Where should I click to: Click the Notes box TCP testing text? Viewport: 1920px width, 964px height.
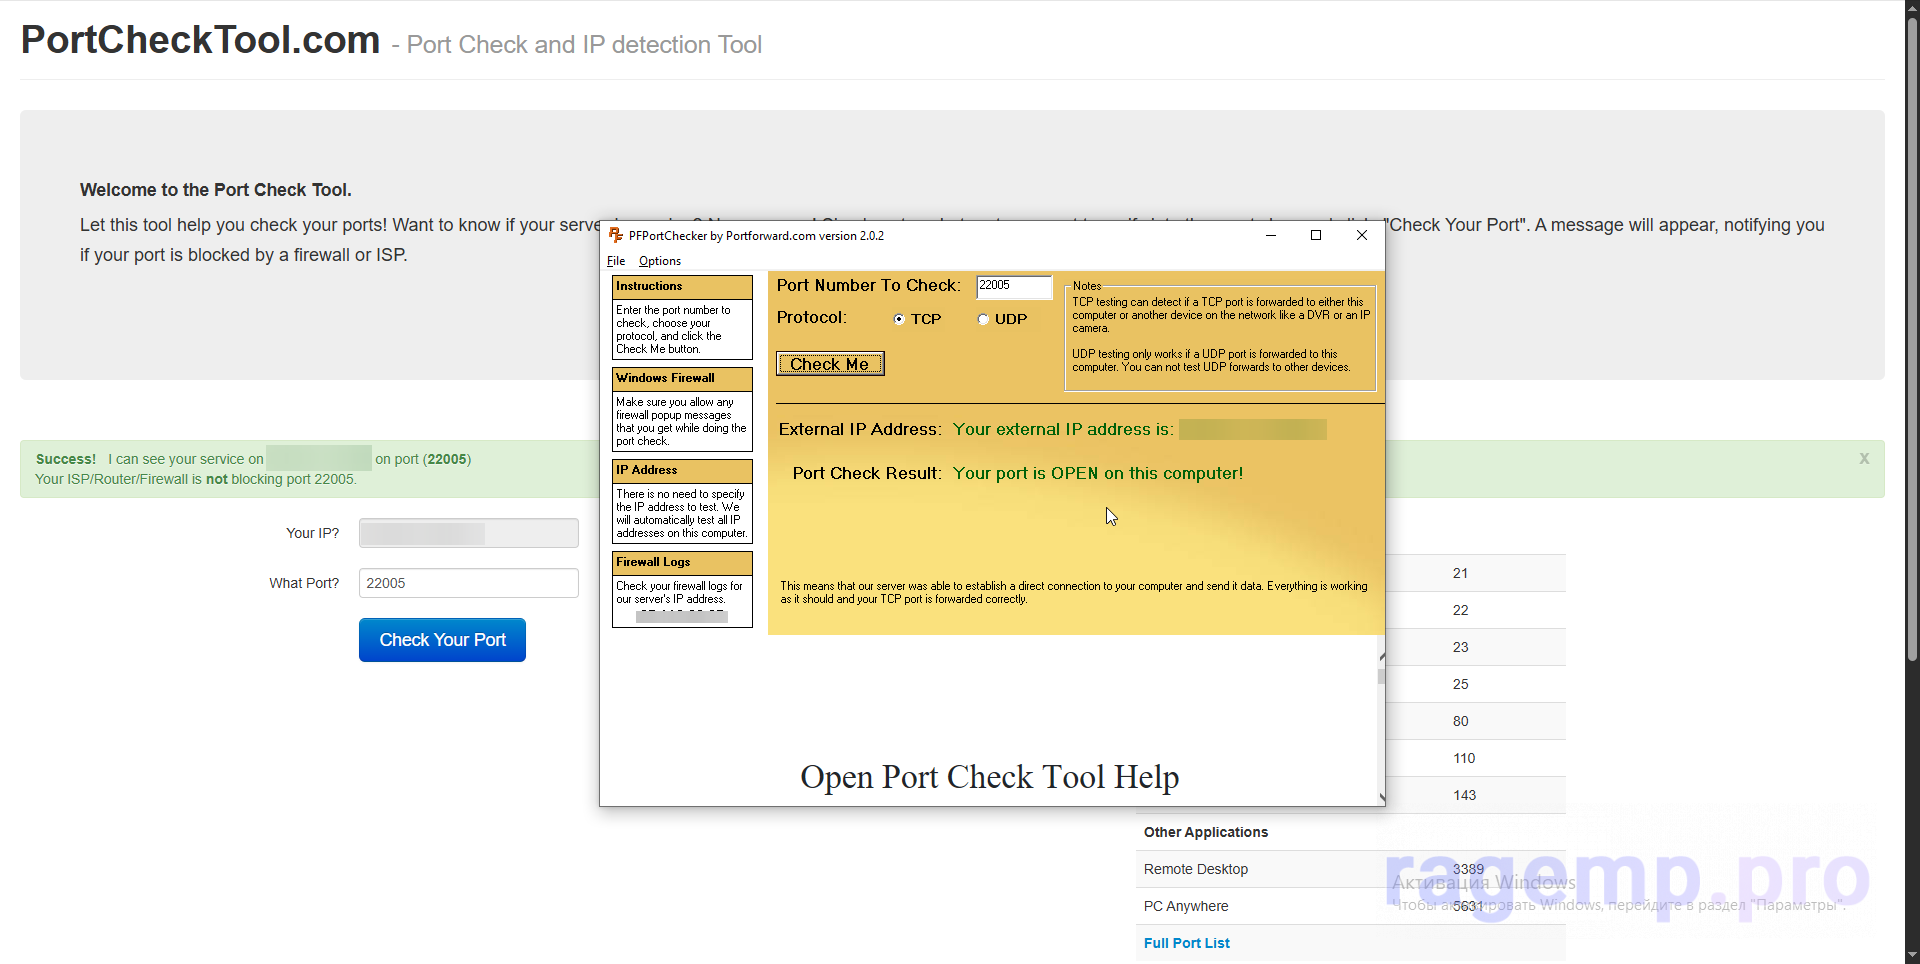[1220, 315]
